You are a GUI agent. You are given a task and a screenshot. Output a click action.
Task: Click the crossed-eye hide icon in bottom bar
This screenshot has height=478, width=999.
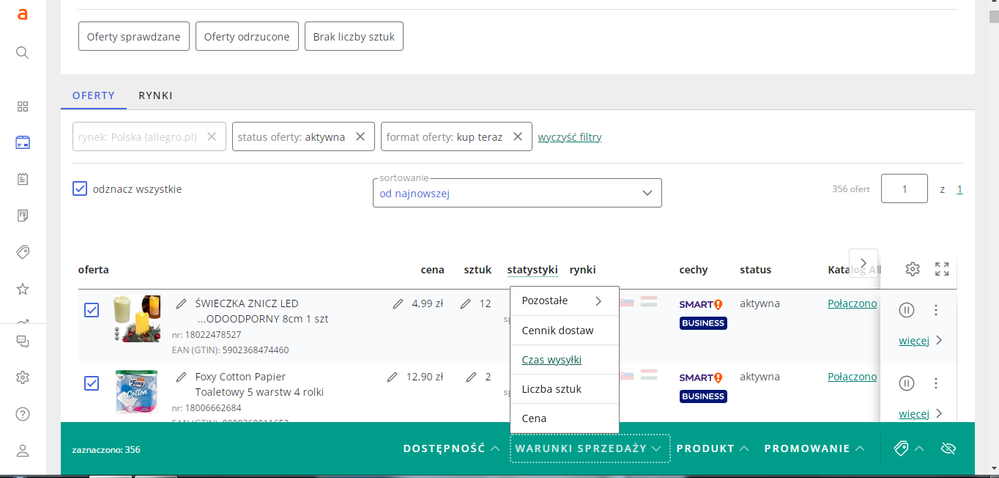pos(948,449)
